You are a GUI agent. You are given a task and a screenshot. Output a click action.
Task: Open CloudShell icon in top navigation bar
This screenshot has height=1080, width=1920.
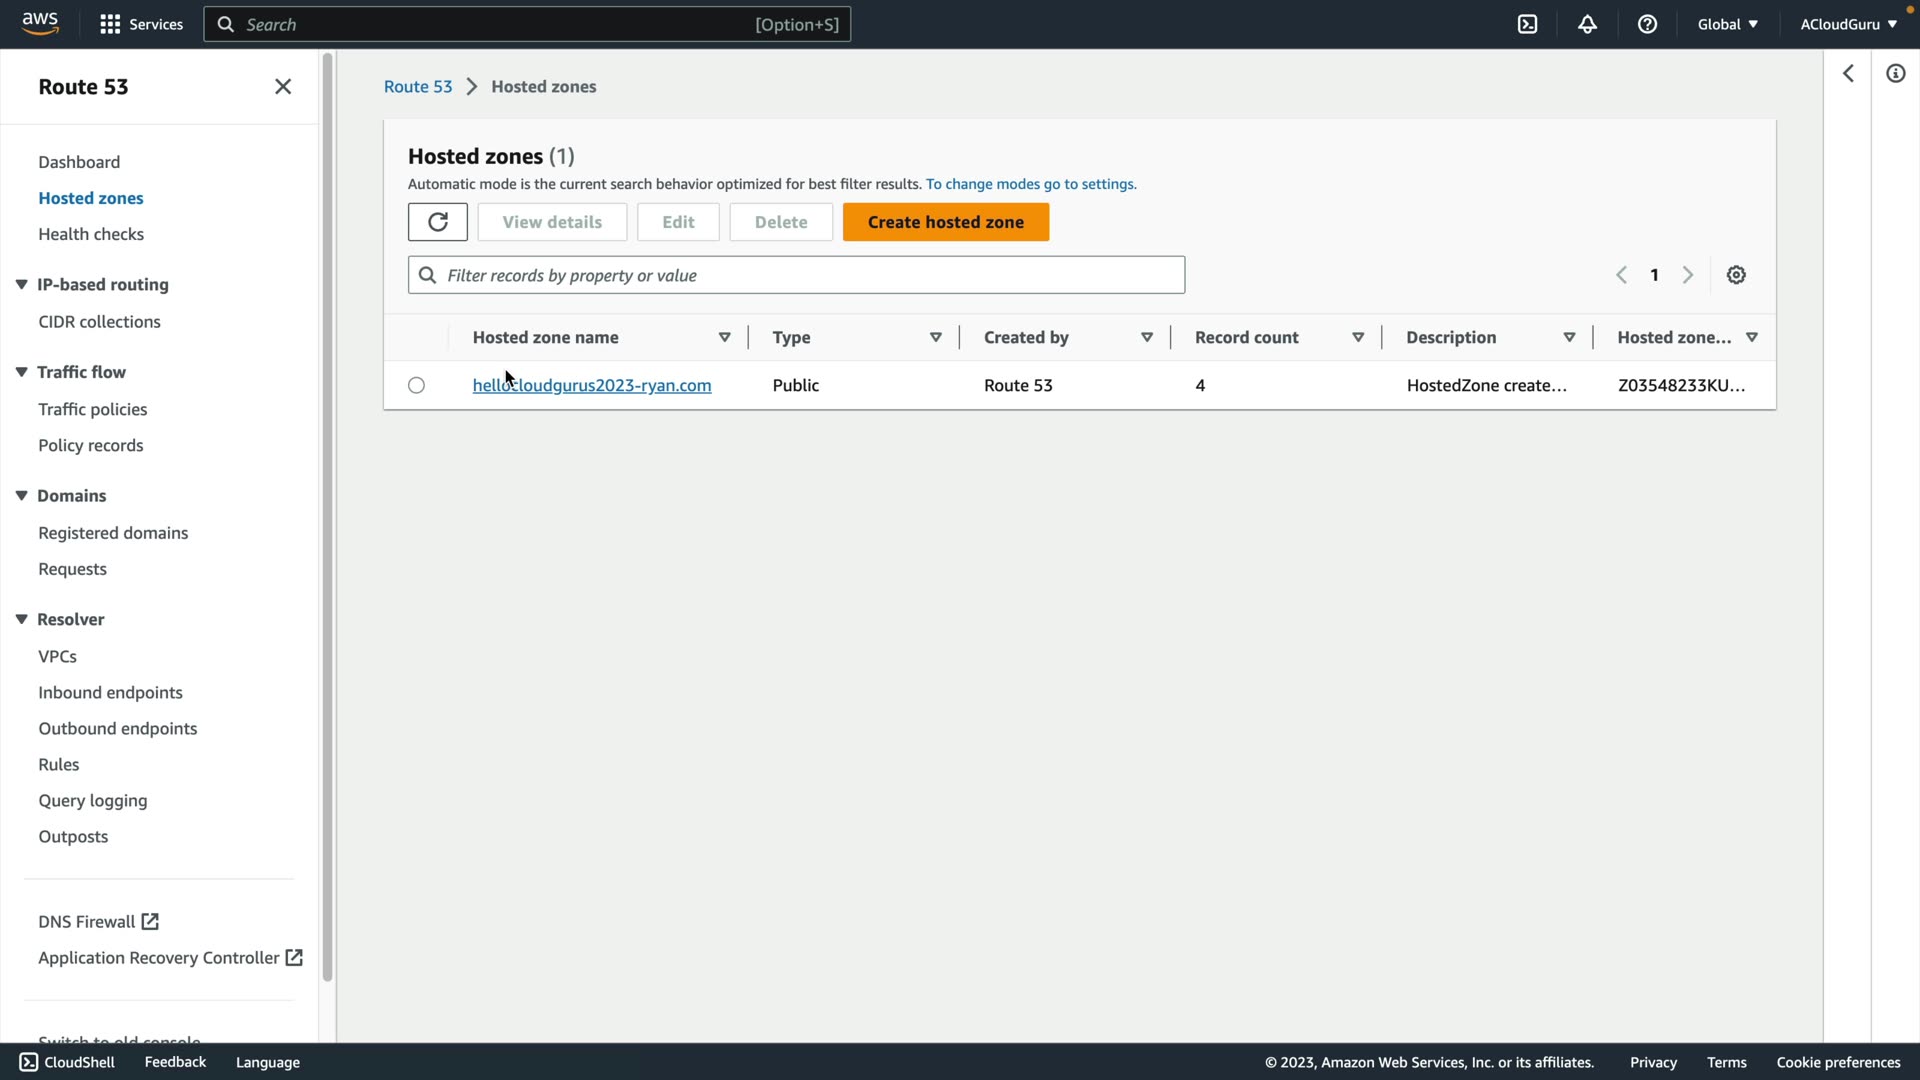pos(1527,24)
